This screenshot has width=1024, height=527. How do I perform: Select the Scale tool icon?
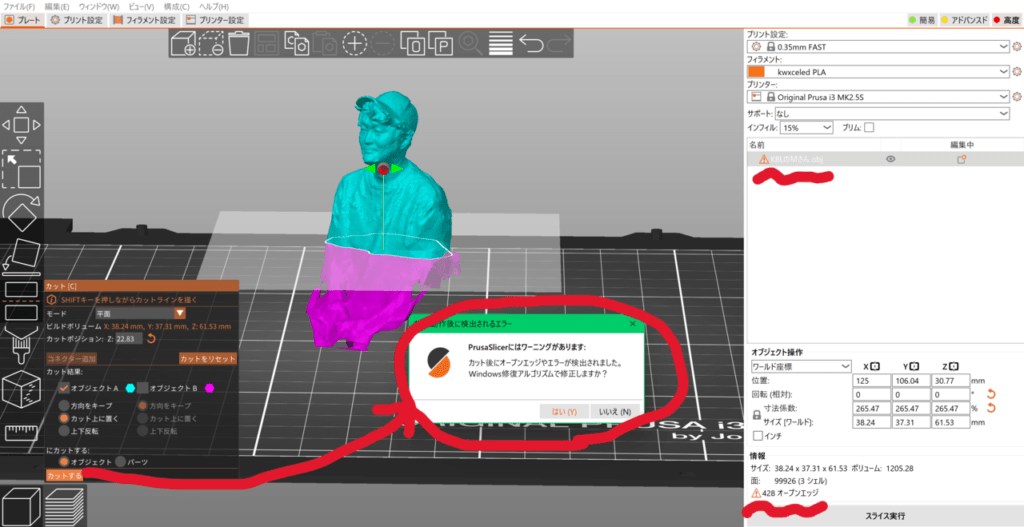click(x=22, y=168)
